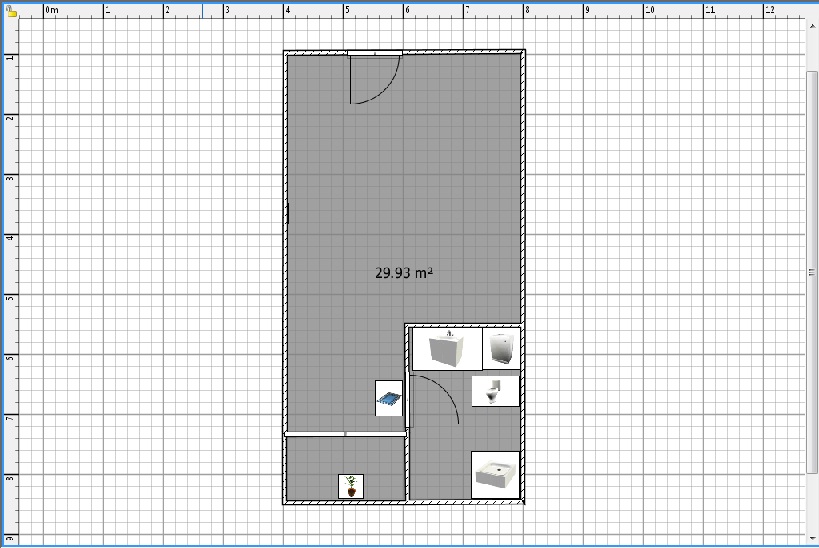Screen dimensions: 819x548
Task: Select the bathroom door with swing arc
Action: coord(433,400)
